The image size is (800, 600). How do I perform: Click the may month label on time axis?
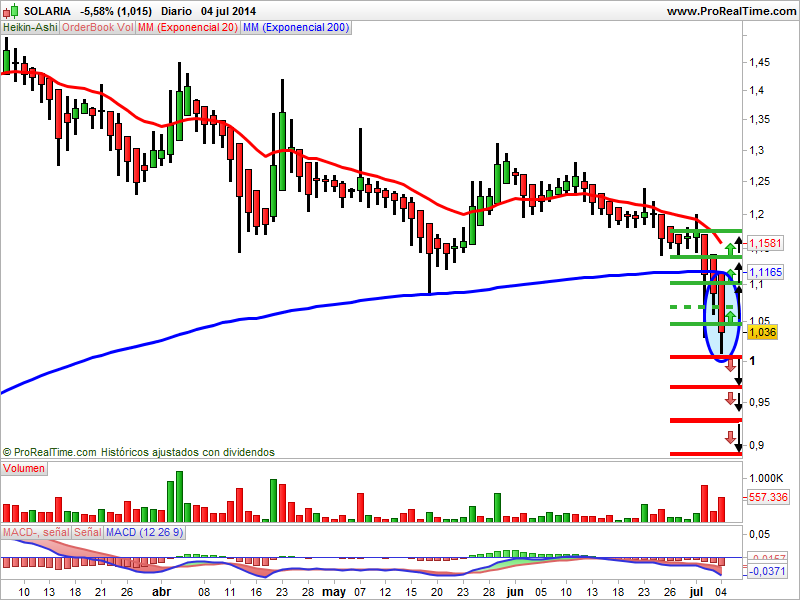tap(334, 592)
